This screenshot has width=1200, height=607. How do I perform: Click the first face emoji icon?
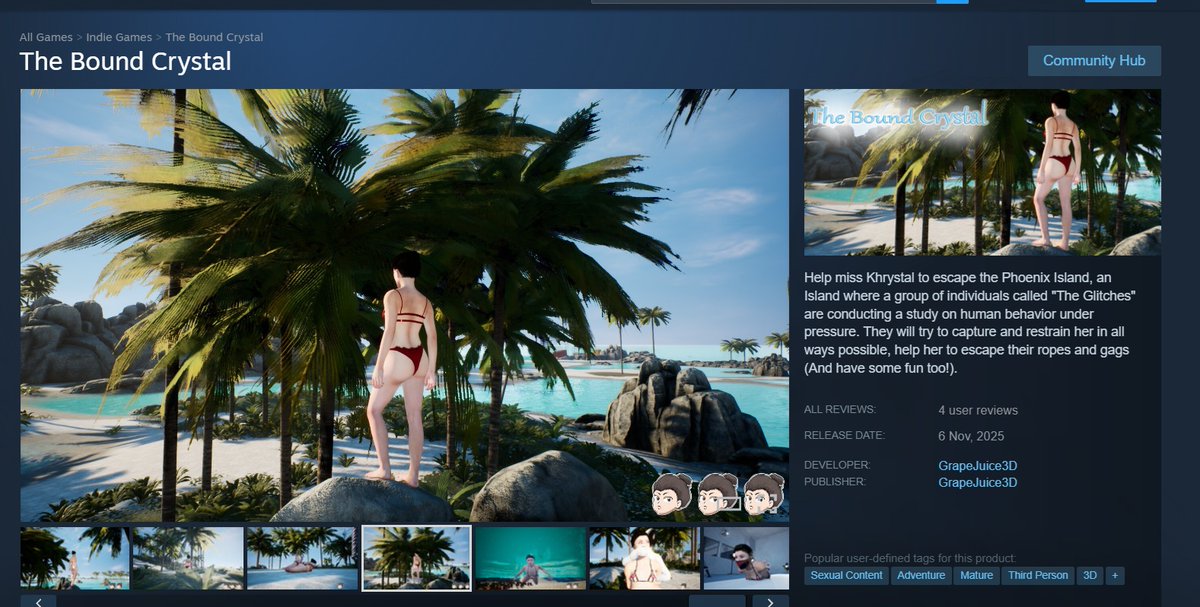[673, 493]
